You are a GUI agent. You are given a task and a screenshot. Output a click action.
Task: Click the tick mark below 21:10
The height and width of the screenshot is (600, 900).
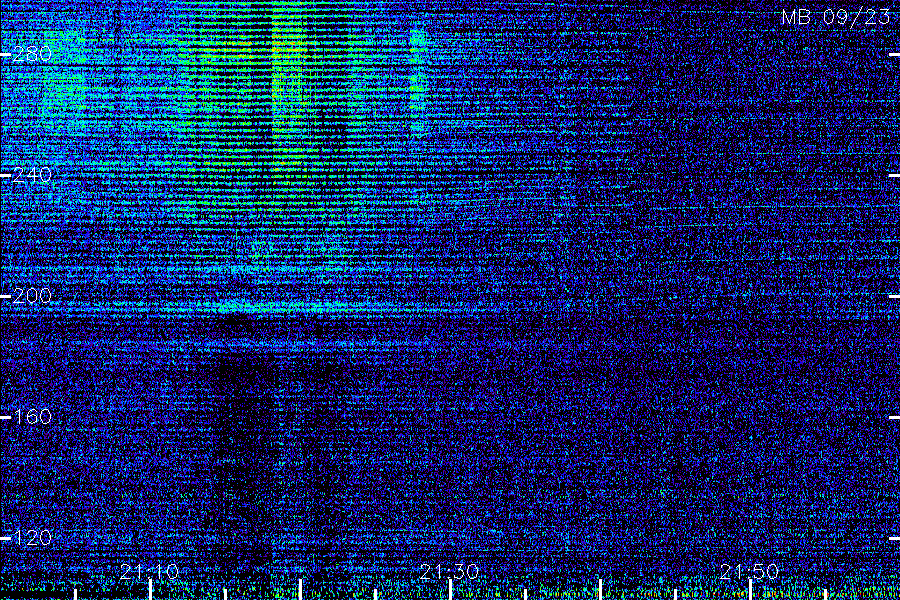tap(150, 590)
